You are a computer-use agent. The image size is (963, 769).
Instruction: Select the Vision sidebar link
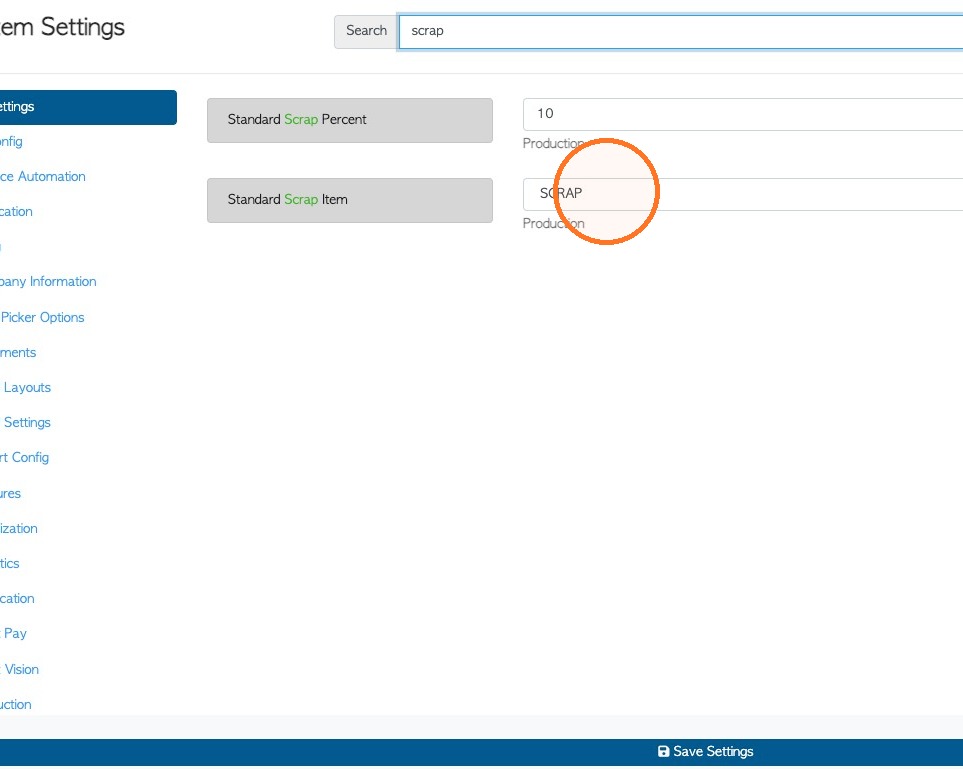(20, 669)
